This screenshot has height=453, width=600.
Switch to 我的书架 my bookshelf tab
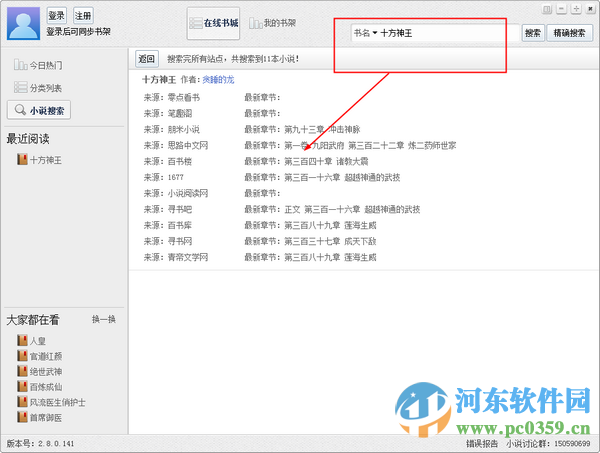(x=272, y=23)
